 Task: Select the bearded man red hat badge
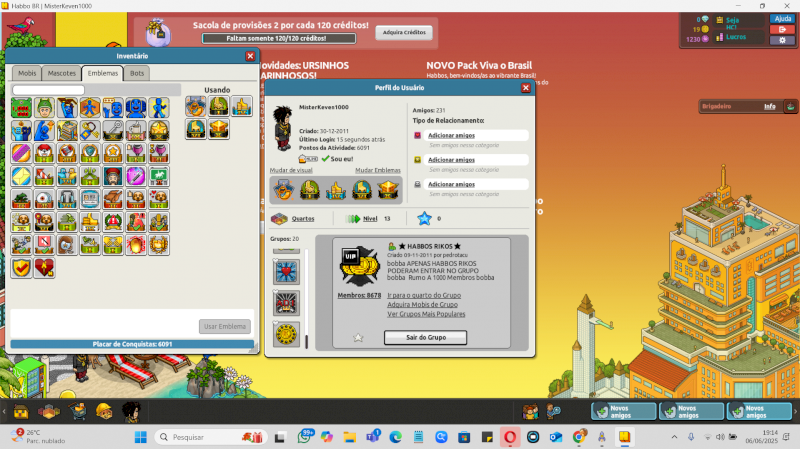(x=113, y=177)
